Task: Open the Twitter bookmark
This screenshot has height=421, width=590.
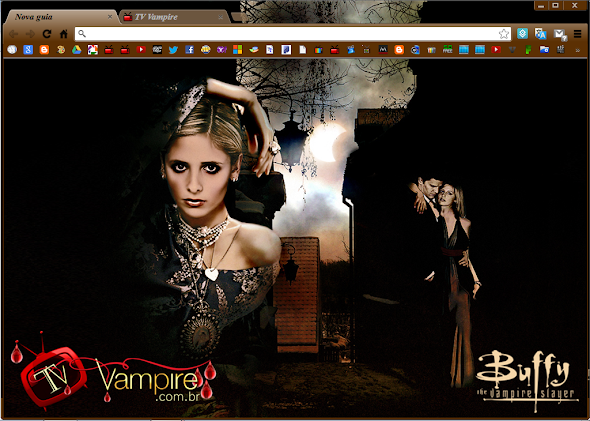Action: (x=173, y=50)
